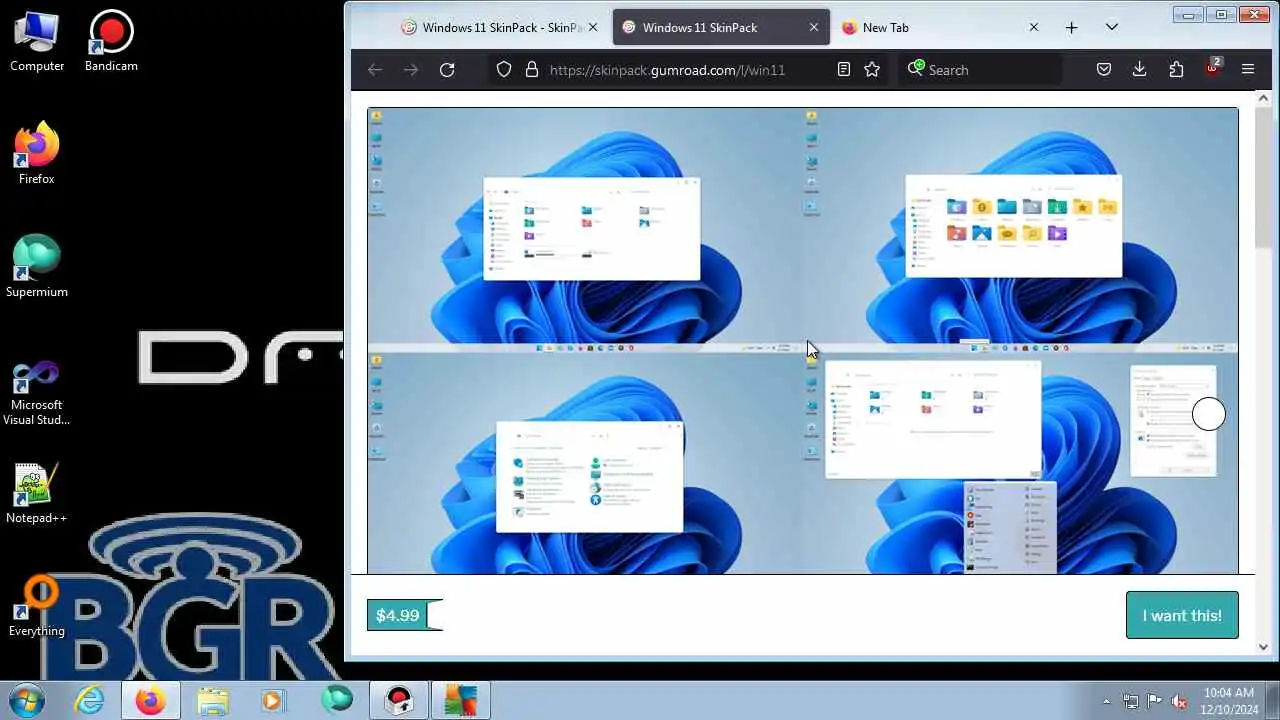Maximize the Firefox window

pos(1221,14)
